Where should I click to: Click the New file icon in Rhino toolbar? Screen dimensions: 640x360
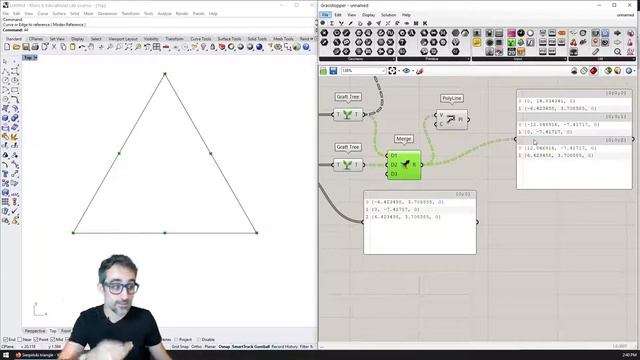(x=7, y=47)
